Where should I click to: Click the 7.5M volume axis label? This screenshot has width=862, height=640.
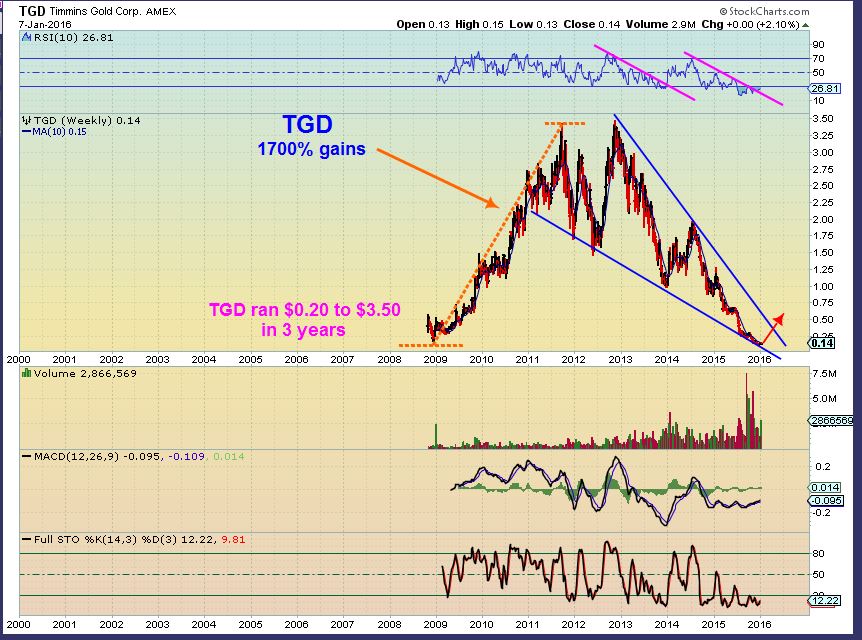coord(824,374)
